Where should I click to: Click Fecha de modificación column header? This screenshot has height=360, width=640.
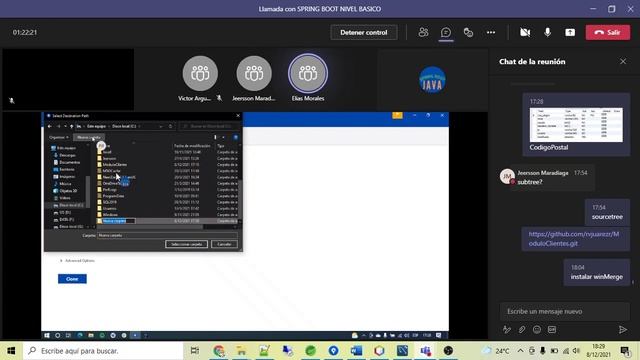coord(192,146)
